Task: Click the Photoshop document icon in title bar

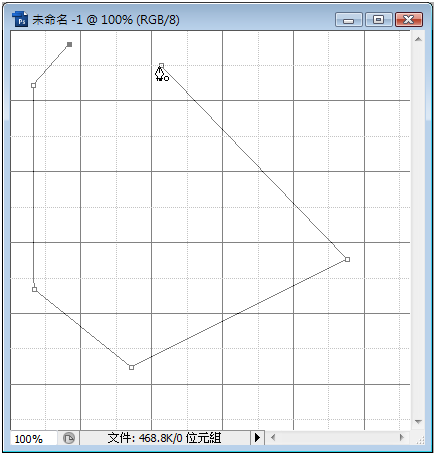Action: click(20, 19)
